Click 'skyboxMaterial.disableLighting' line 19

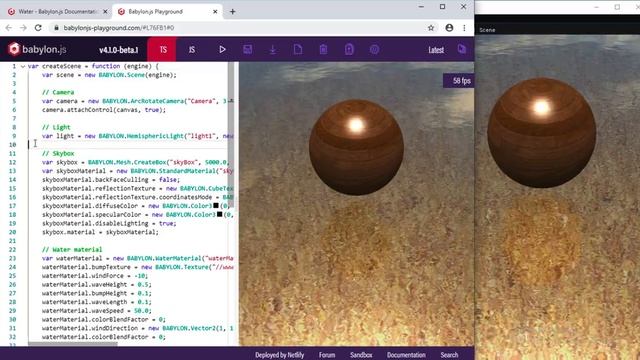[x=109, y=223]
